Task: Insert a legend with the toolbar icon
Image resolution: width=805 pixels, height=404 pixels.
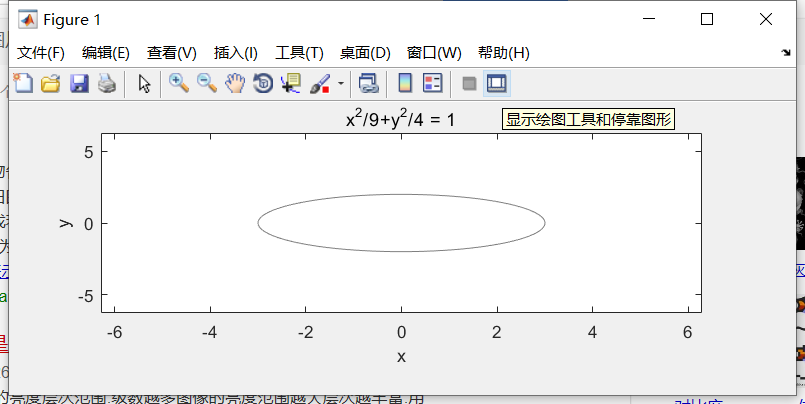Action: click(x=433, y=83)
